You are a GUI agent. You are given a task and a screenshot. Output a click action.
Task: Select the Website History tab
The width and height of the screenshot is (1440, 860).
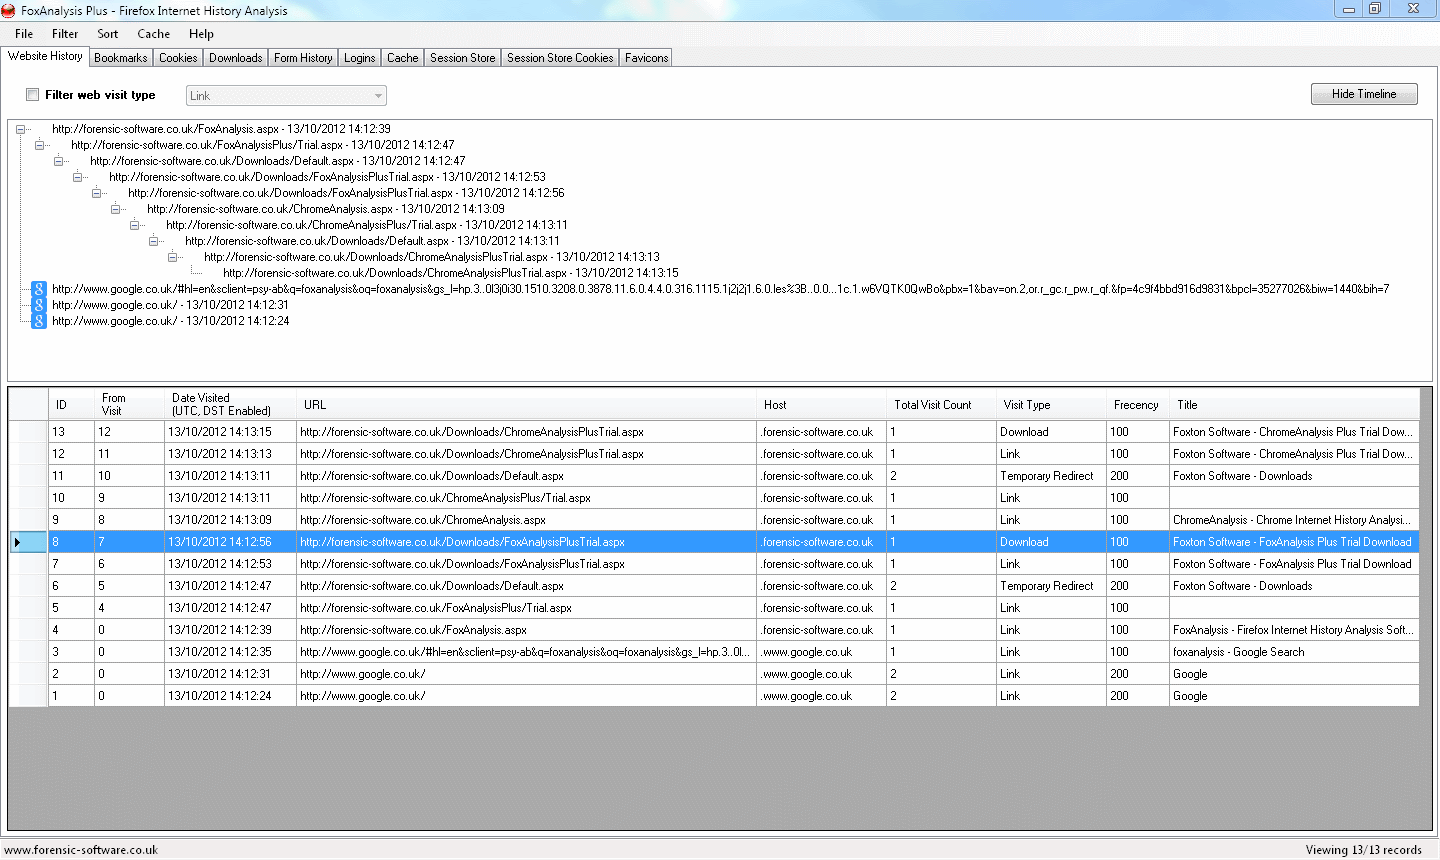pyautogui.click(x=45, y=56)
